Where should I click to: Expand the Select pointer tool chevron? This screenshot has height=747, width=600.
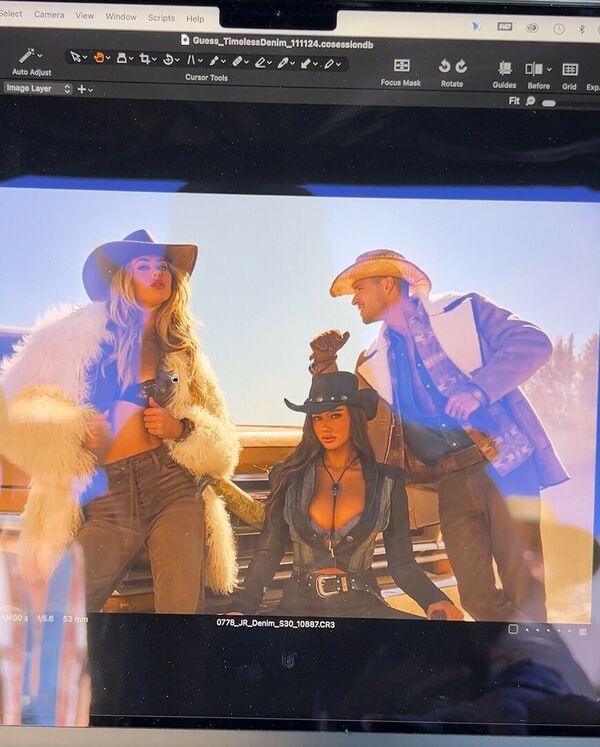[x=85, y=58]
